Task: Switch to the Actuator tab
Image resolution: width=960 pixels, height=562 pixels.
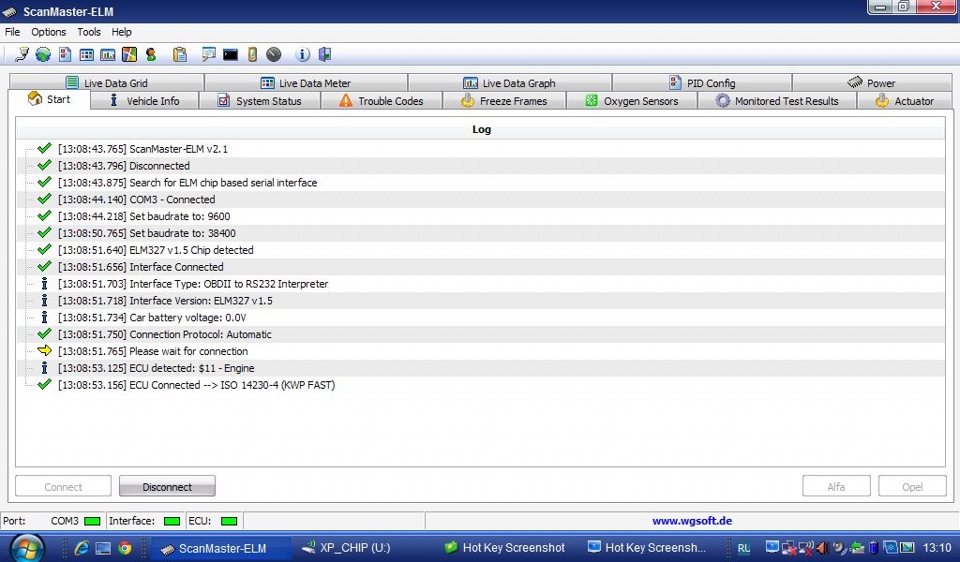Action: click(905, 101)
